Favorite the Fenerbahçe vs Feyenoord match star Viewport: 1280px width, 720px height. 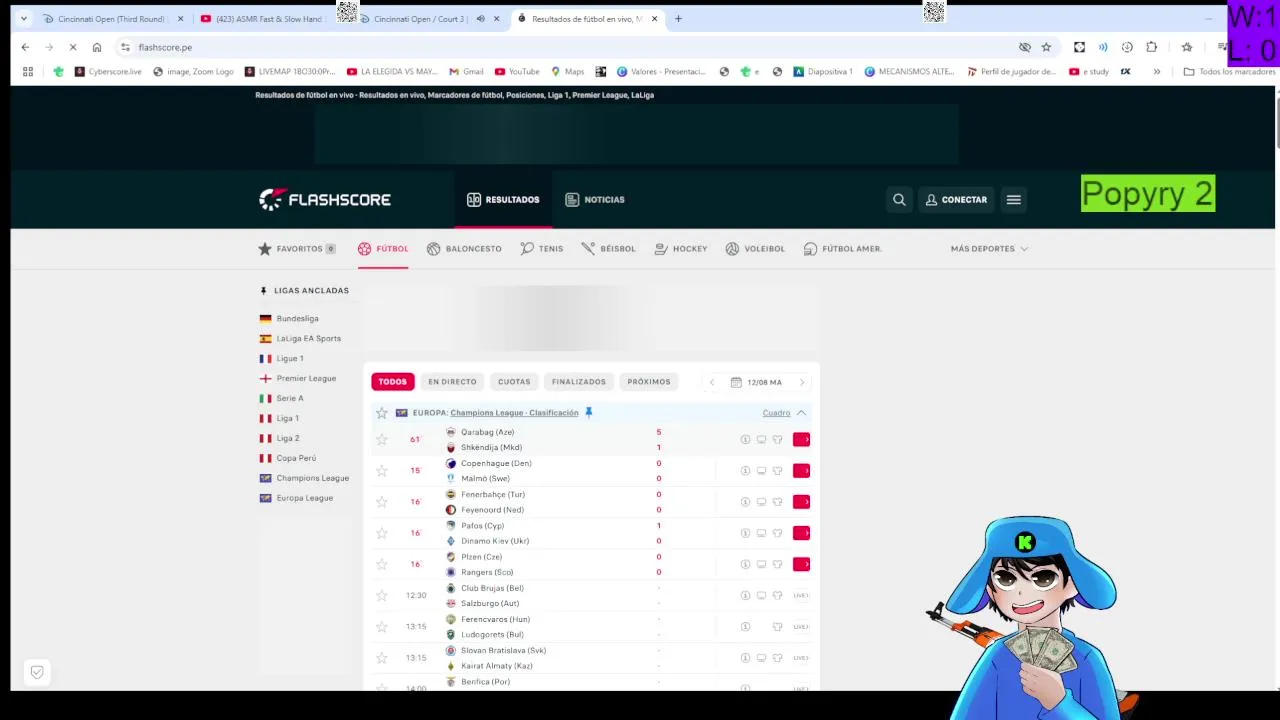pyautogui.click(x=381, y=502)
